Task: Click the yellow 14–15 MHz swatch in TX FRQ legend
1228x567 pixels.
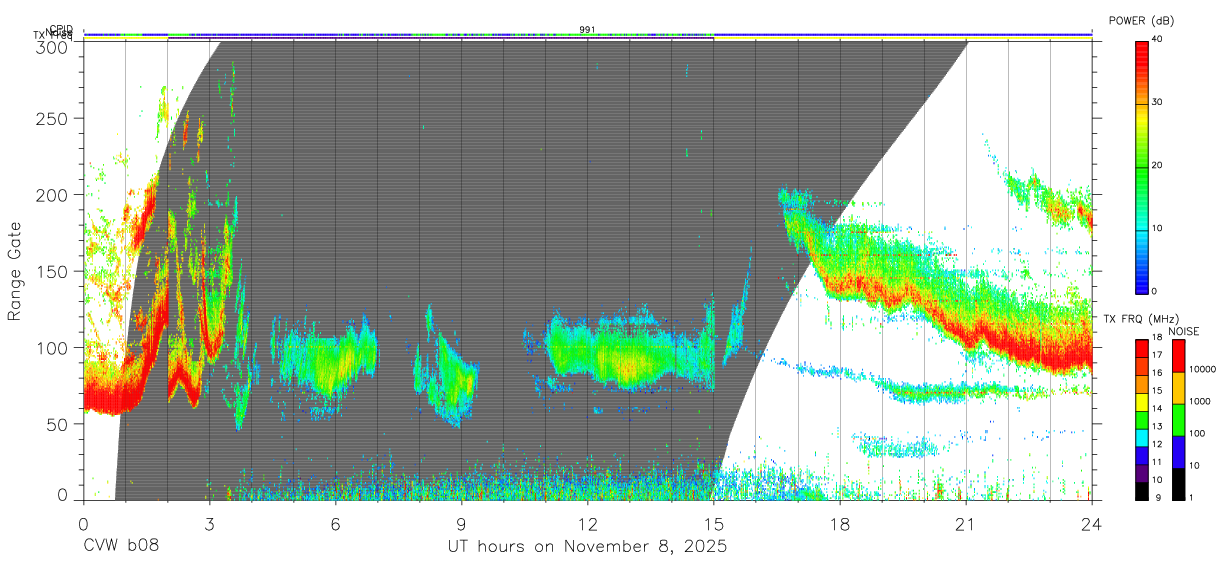Action: 1142,401
